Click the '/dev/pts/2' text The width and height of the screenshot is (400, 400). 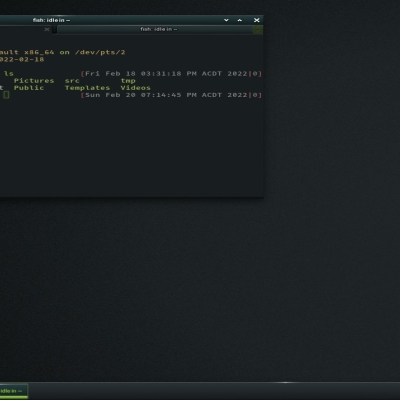(x=100, y=52)
